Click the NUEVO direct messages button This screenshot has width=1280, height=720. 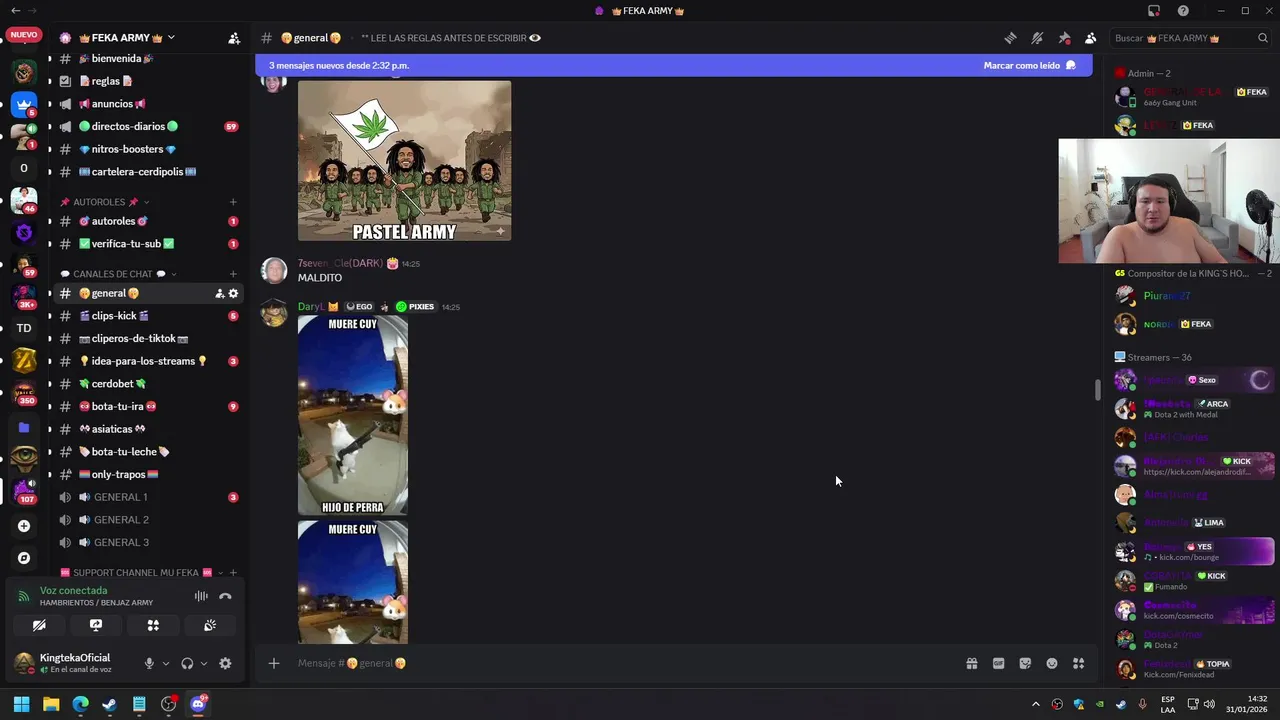24,36
